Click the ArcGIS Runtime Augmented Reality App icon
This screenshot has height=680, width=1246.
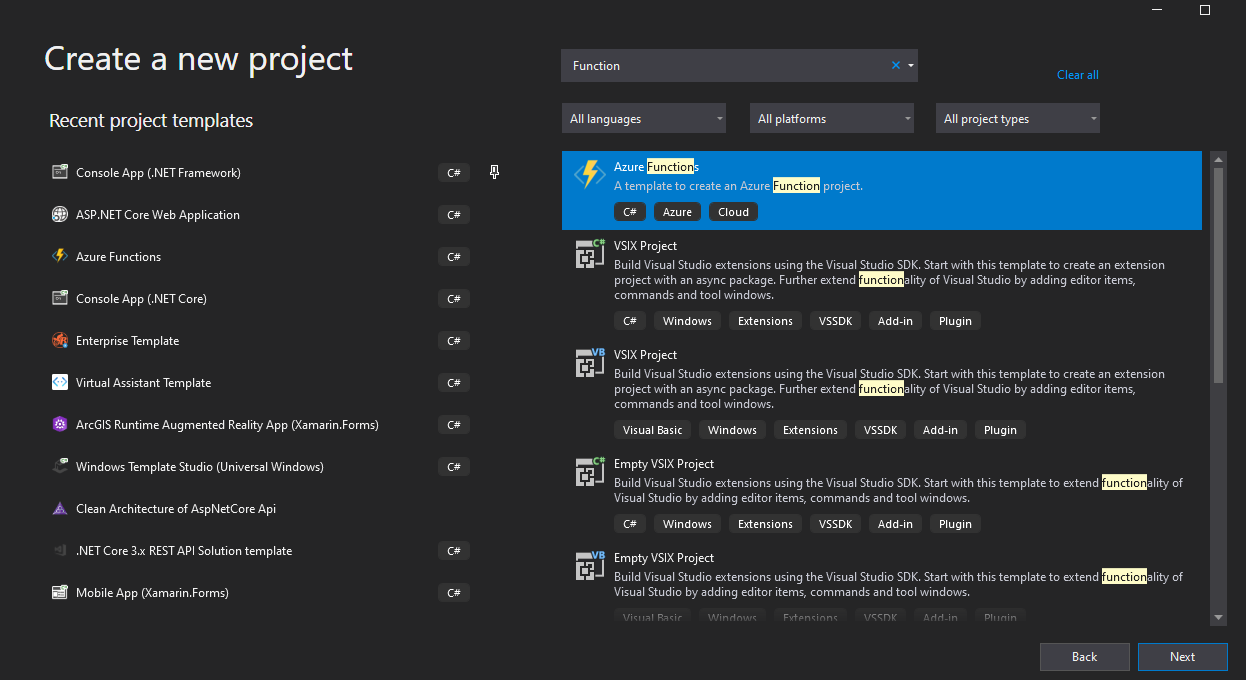click(60, 424)
